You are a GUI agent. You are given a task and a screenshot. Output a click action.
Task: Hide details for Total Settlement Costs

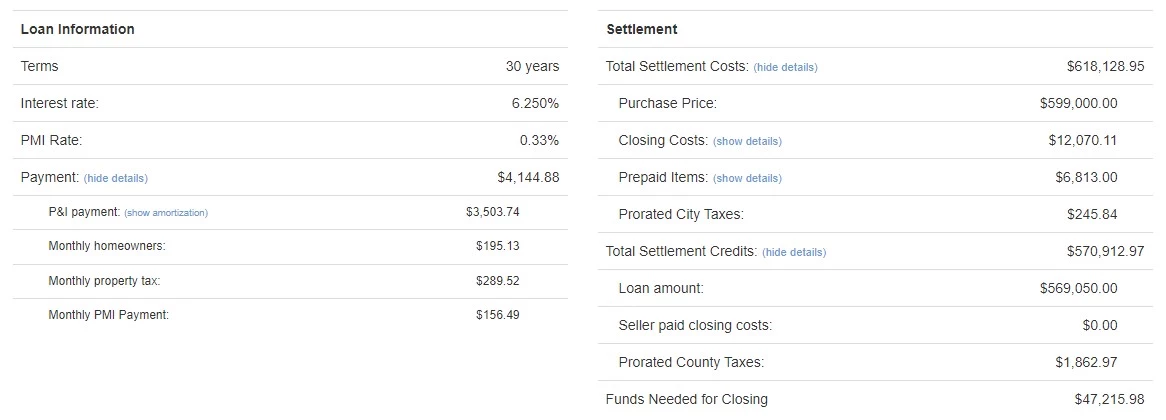pyautogui.click(x=785, y=68)
